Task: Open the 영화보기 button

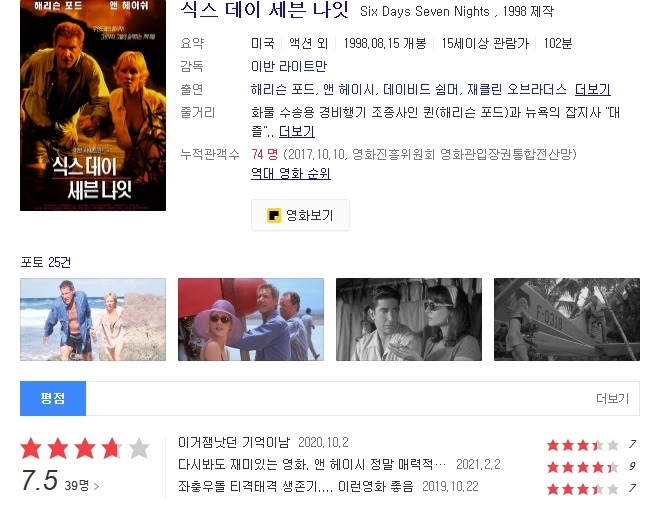Action: pos(300,215)
